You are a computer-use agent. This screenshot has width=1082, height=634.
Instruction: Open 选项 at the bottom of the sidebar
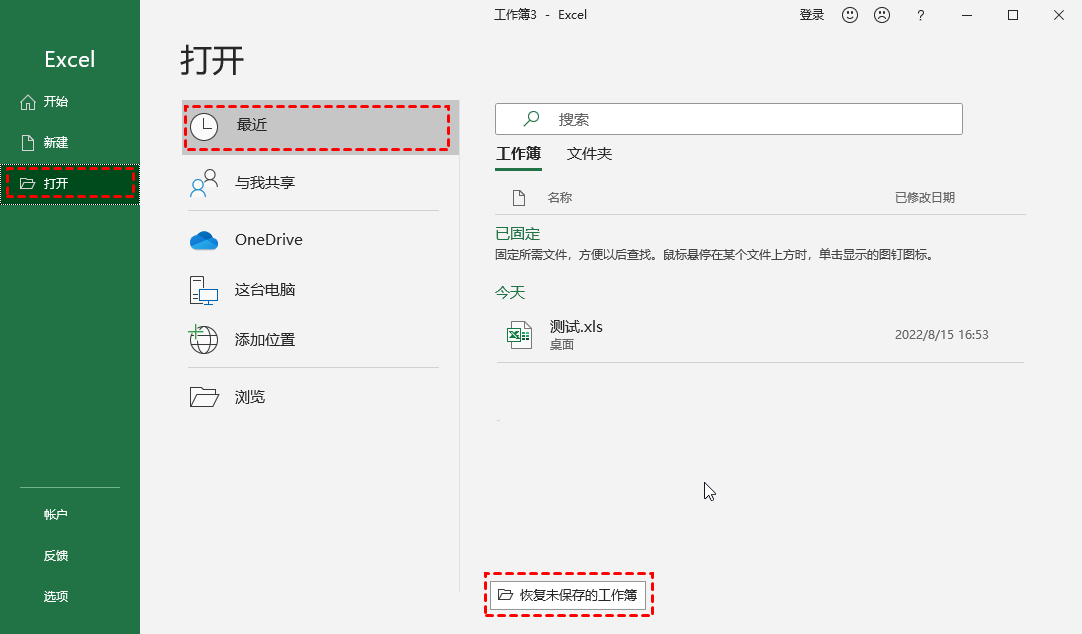(x=55, y=595)
